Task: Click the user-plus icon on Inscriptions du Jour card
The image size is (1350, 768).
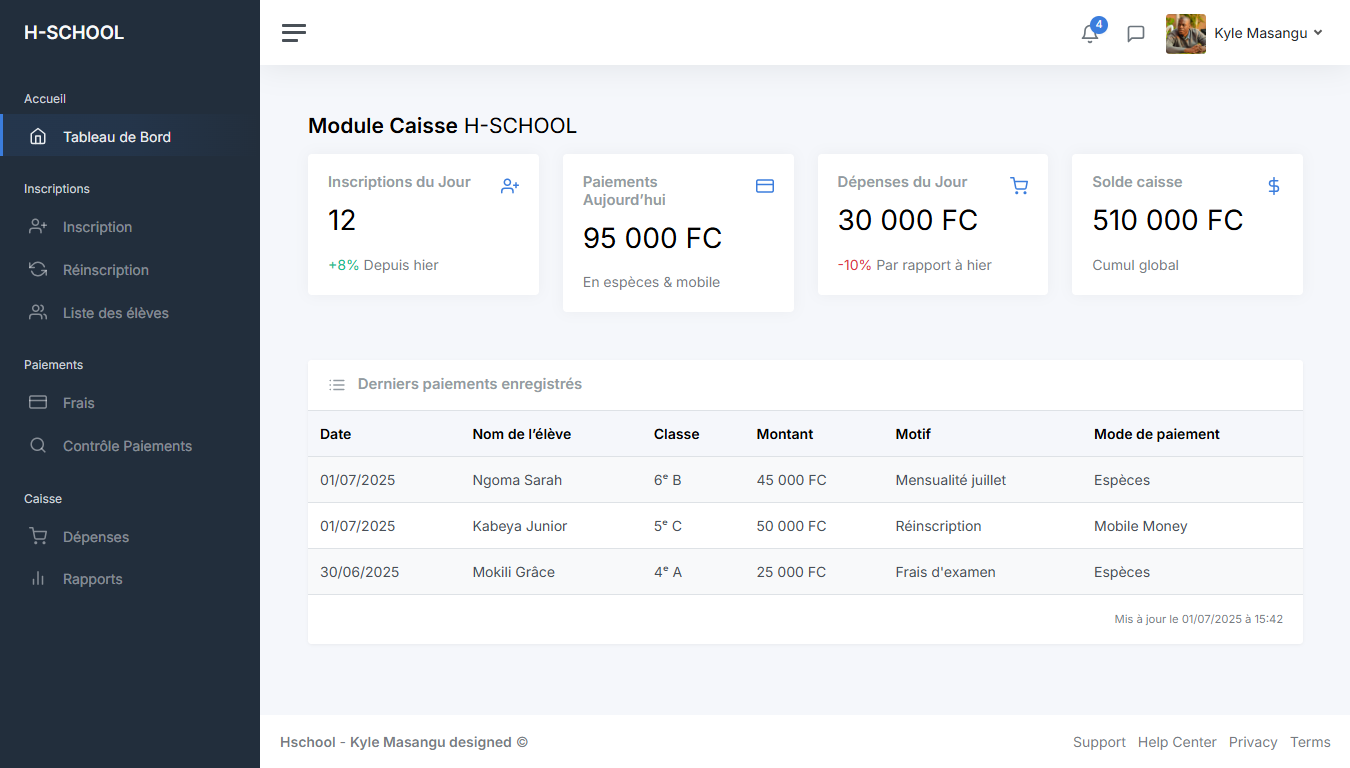Action: [510, 186]
